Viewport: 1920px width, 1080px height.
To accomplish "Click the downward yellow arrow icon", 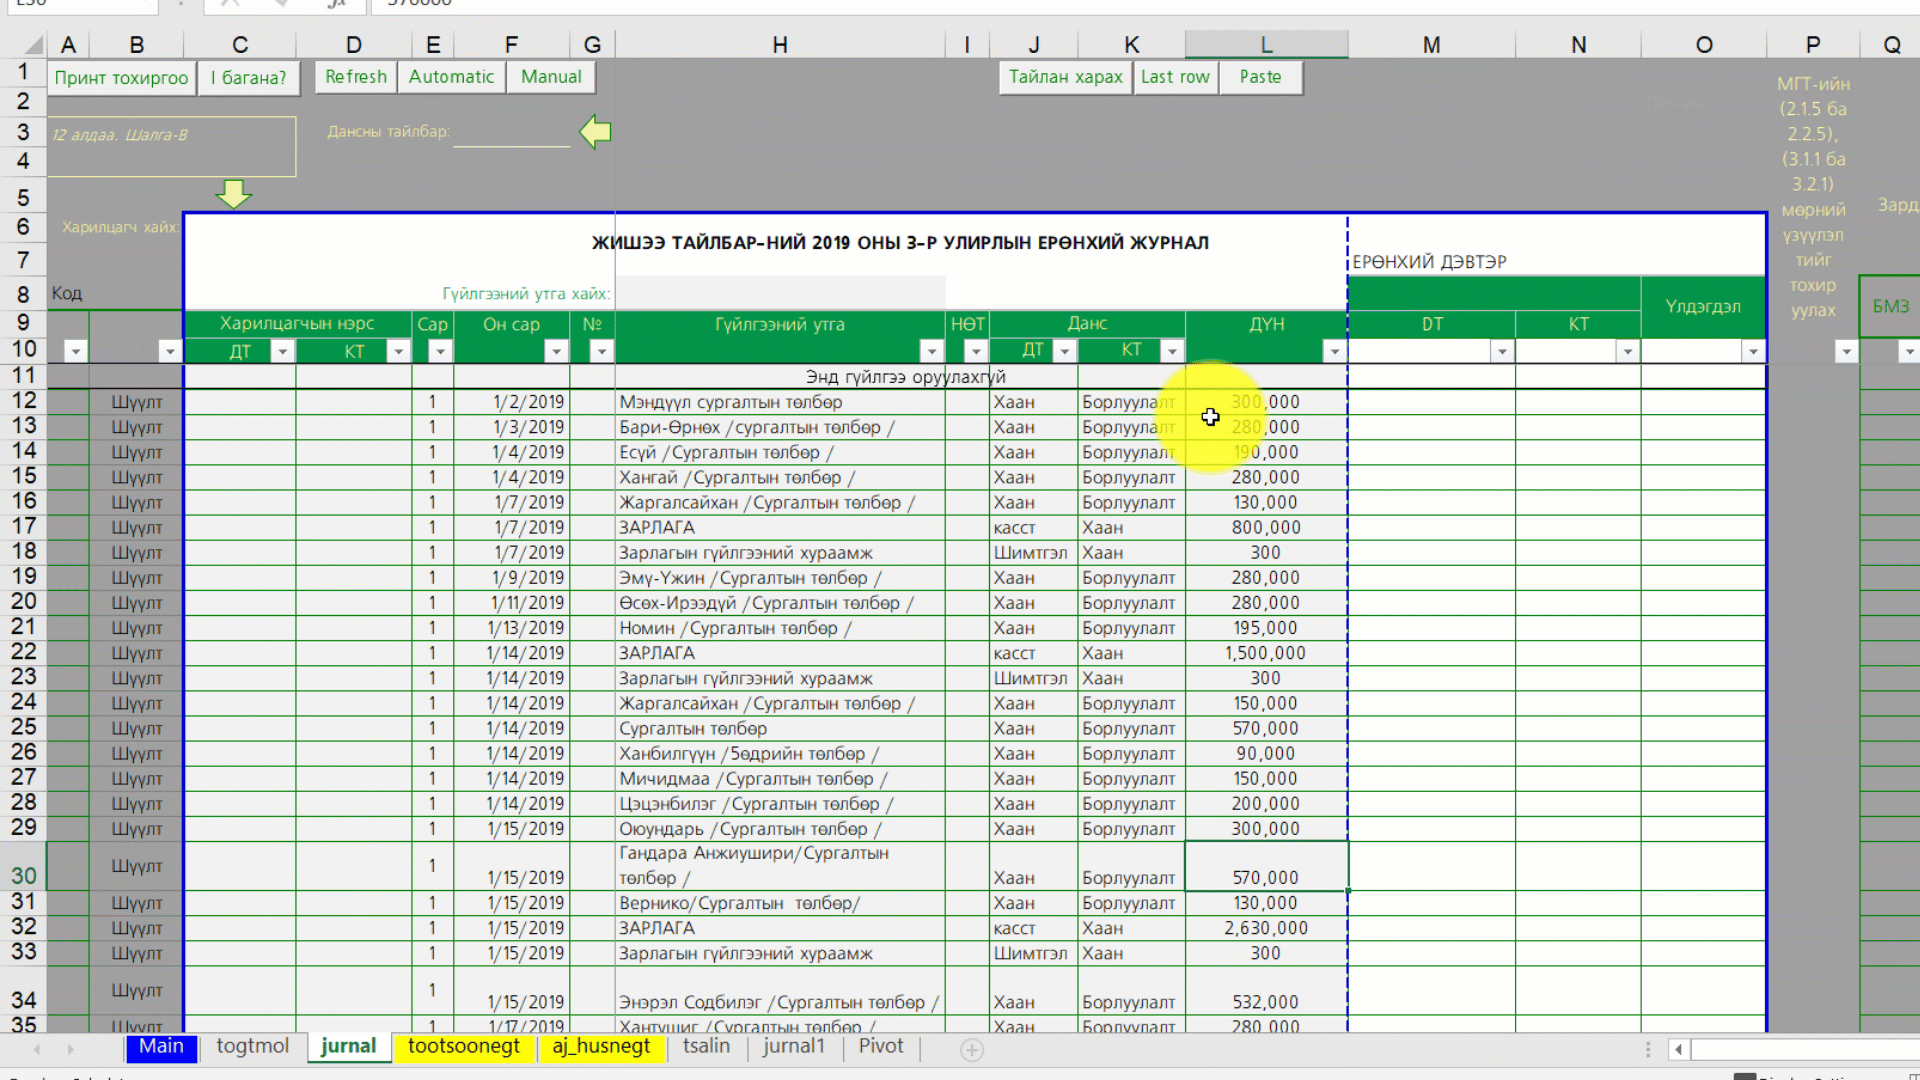I will pyautogui.click(x=233, y=193).
